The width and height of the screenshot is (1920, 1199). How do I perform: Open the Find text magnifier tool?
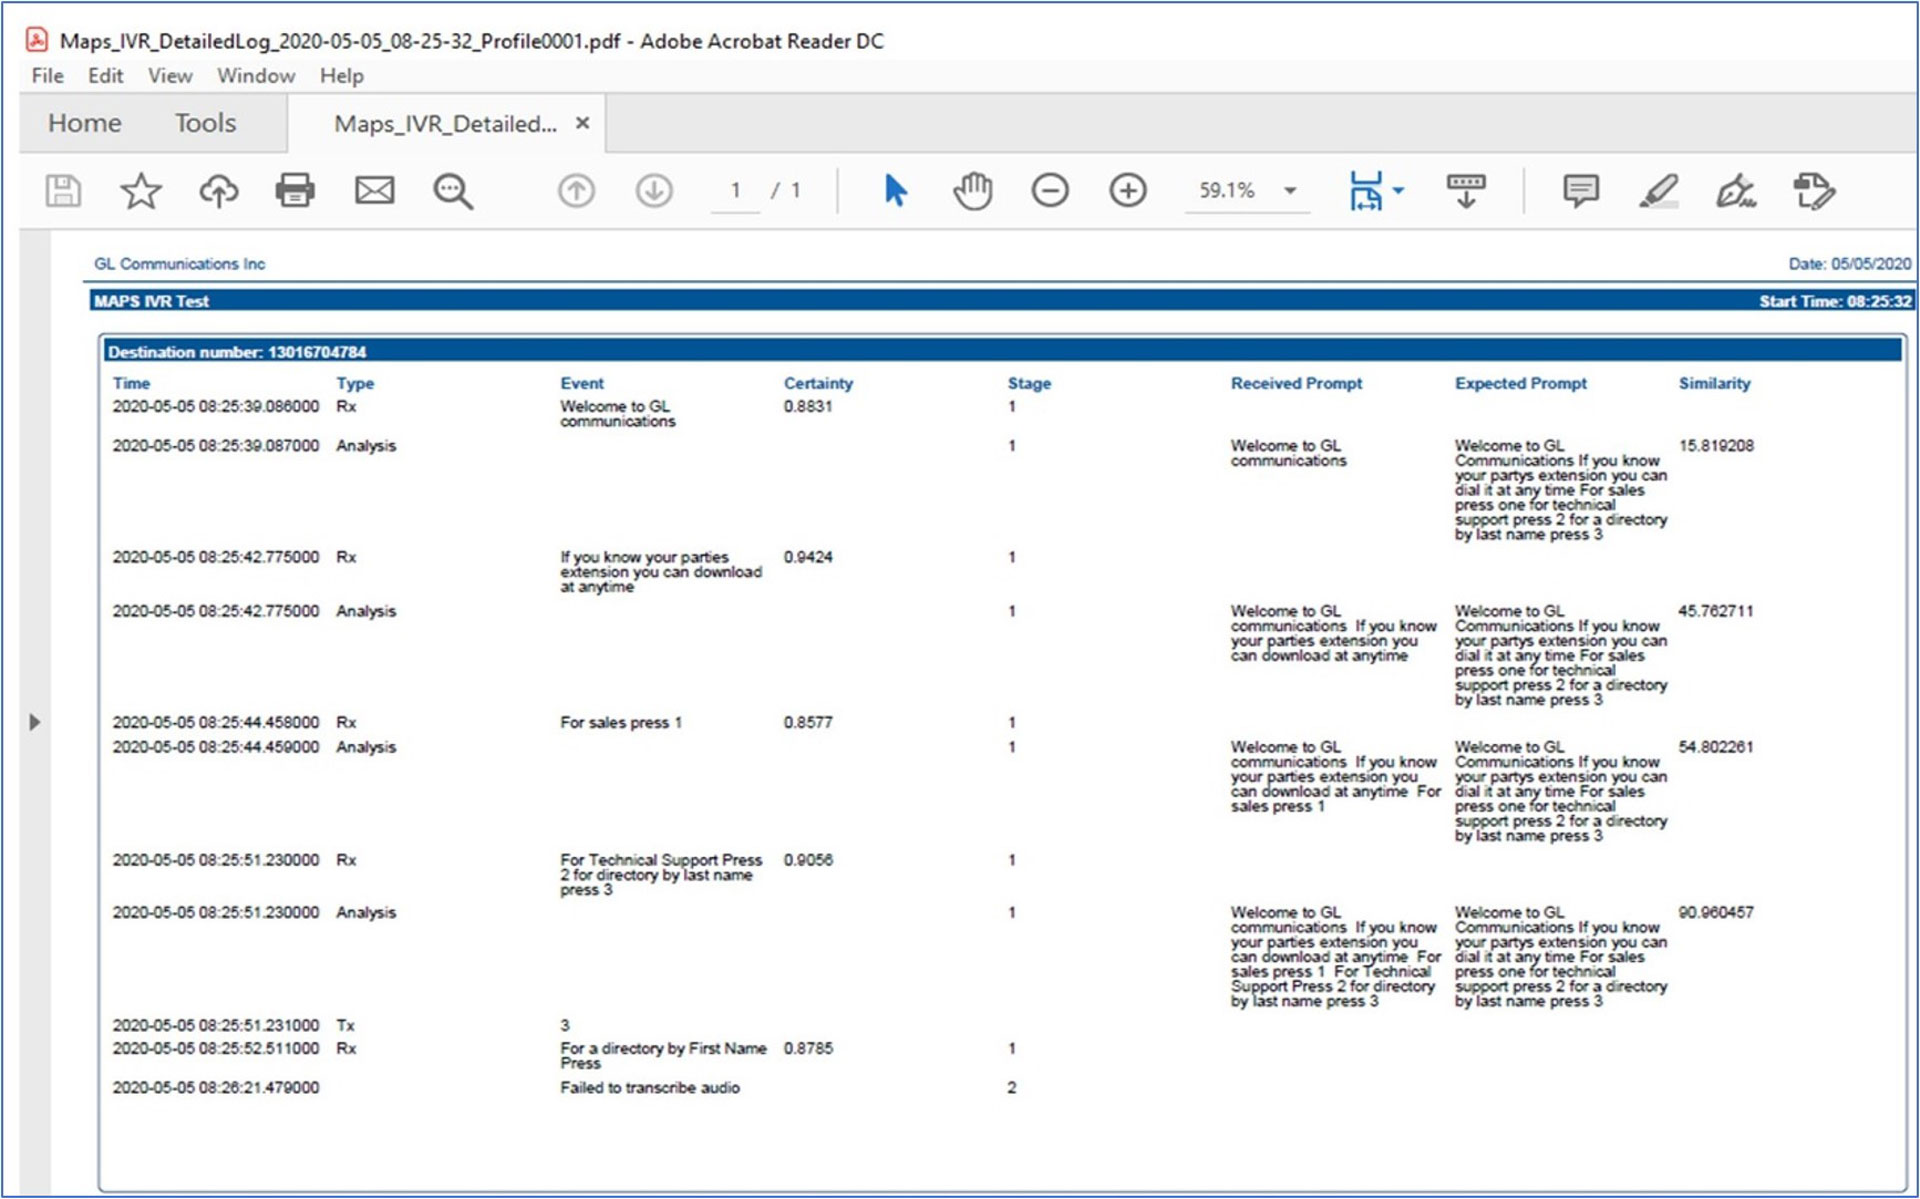point(453,190)
